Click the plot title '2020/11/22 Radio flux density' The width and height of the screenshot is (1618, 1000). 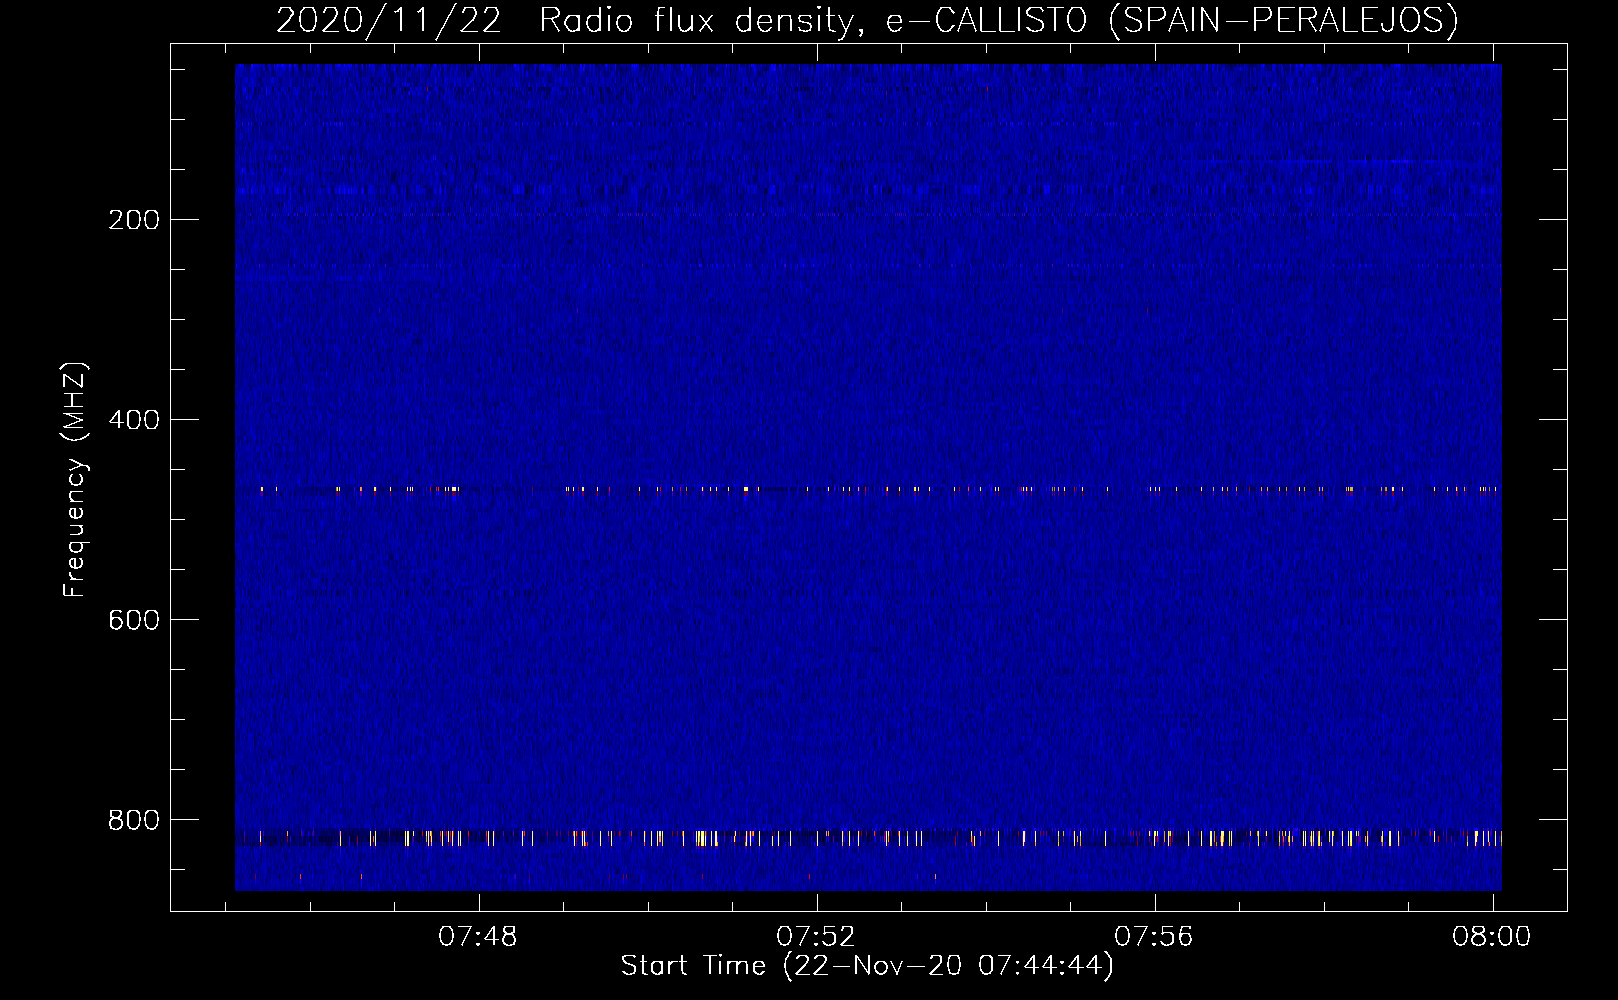867,19
